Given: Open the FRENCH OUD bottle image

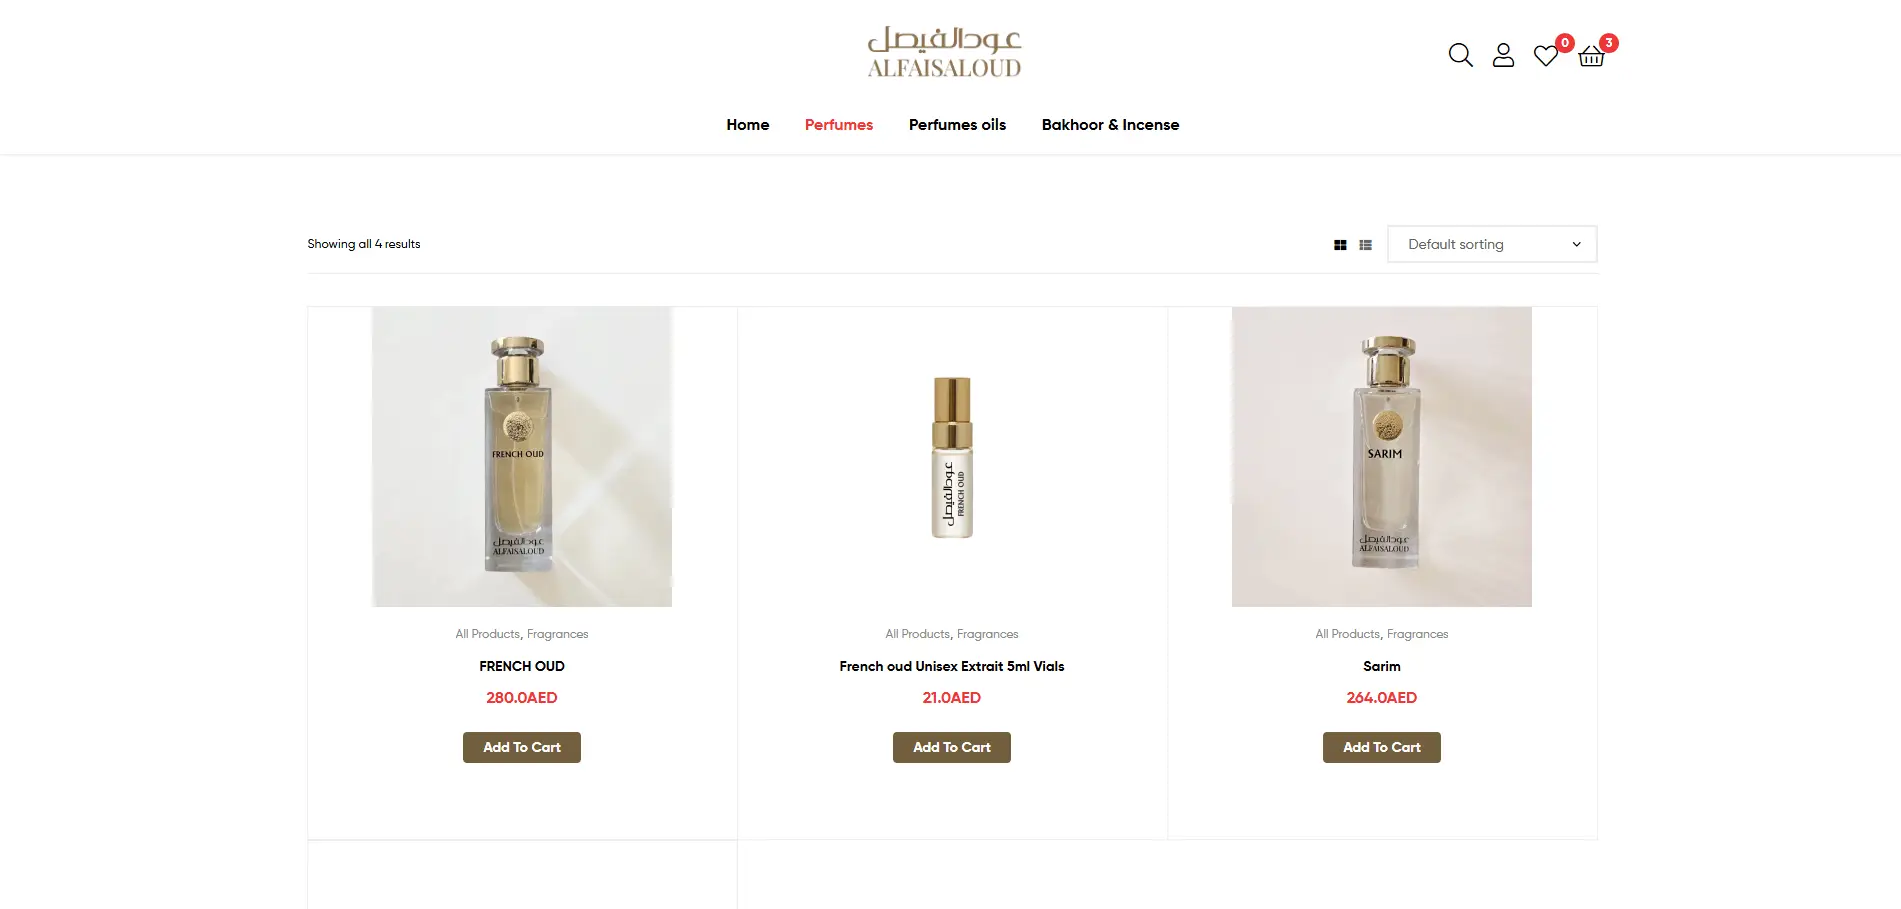Looking at the screenshot, I should (522, 457).
